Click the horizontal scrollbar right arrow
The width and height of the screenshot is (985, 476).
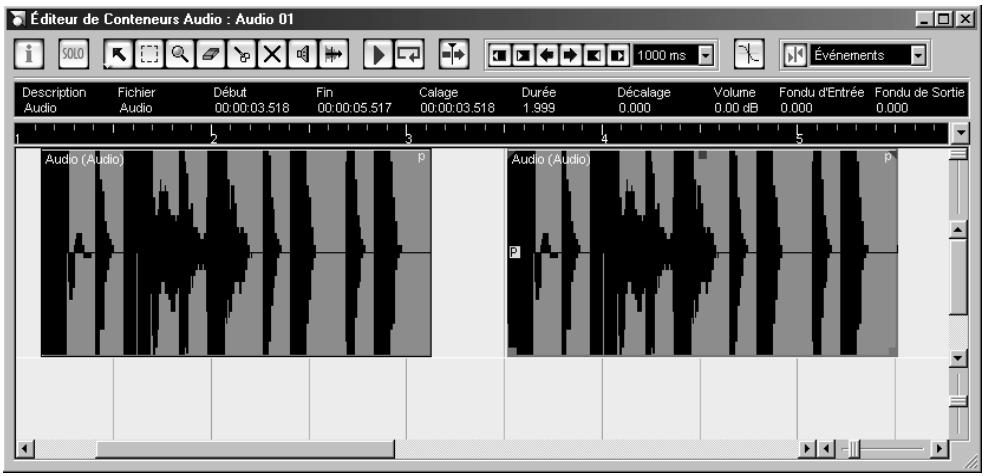pos(807,449)
